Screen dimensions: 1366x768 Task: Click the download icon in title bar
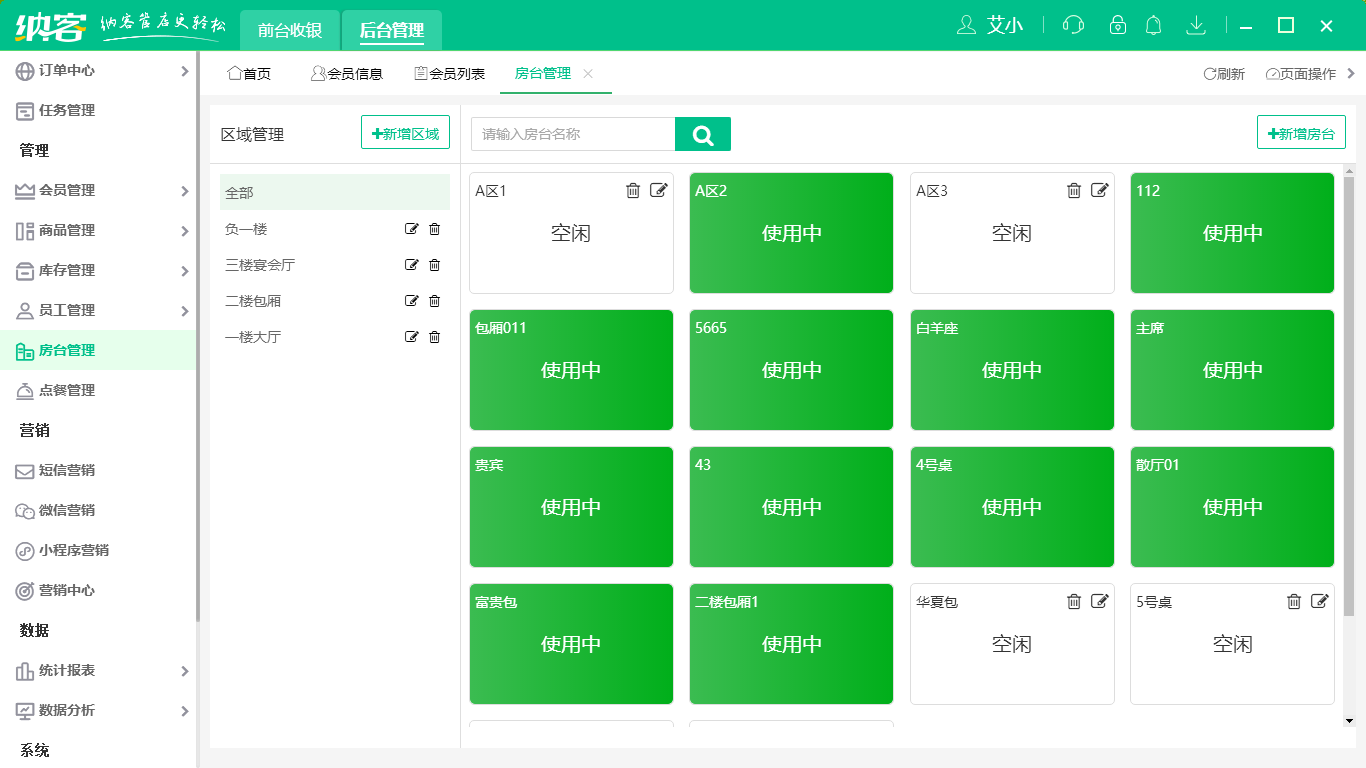point(1196,25)
